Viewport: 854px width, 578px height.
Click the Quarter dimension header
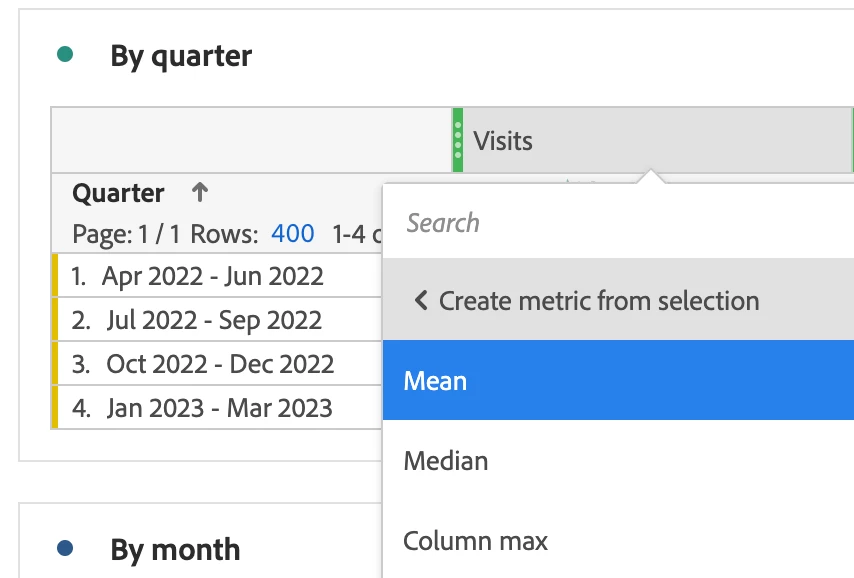point(118,193)
